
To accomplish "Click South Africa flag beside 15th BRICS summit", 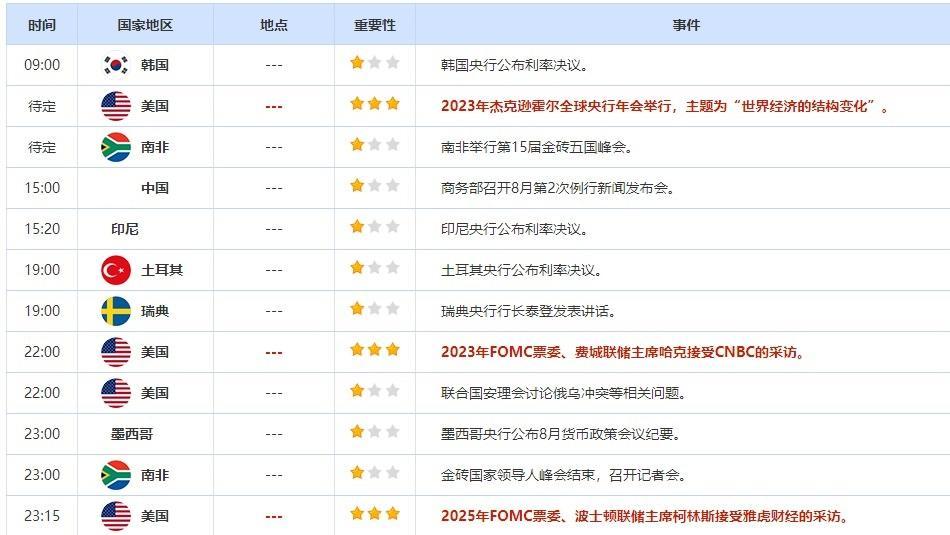I will point(116,147).
